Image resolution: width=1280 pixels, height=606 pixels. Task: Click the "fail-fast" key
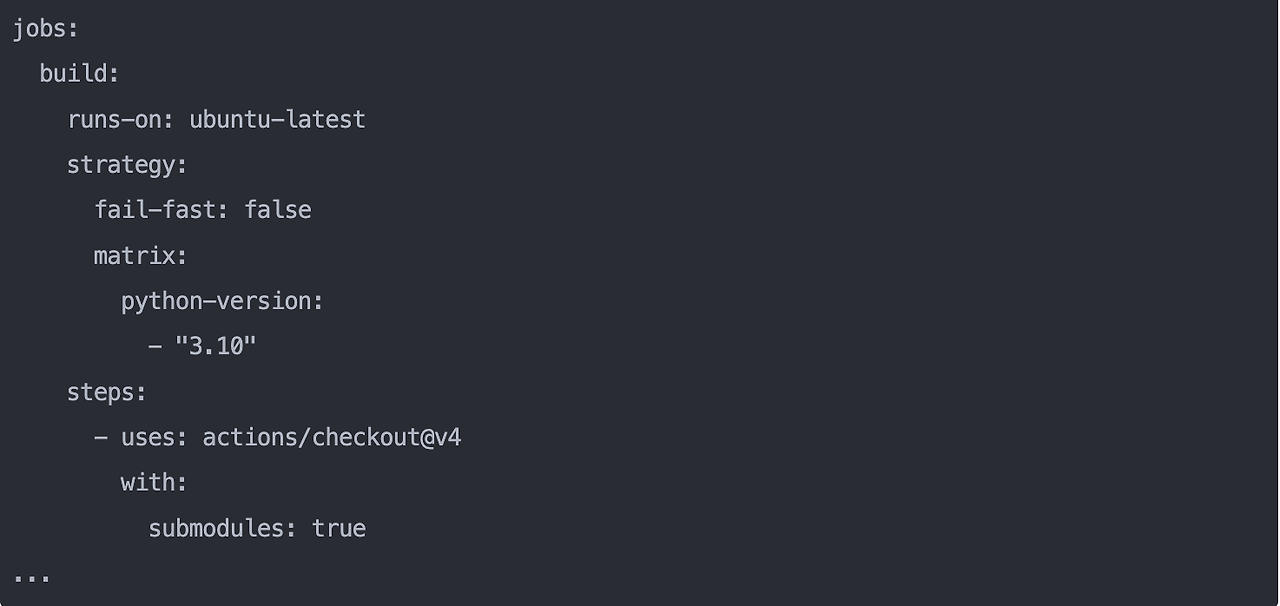[163, 210]
